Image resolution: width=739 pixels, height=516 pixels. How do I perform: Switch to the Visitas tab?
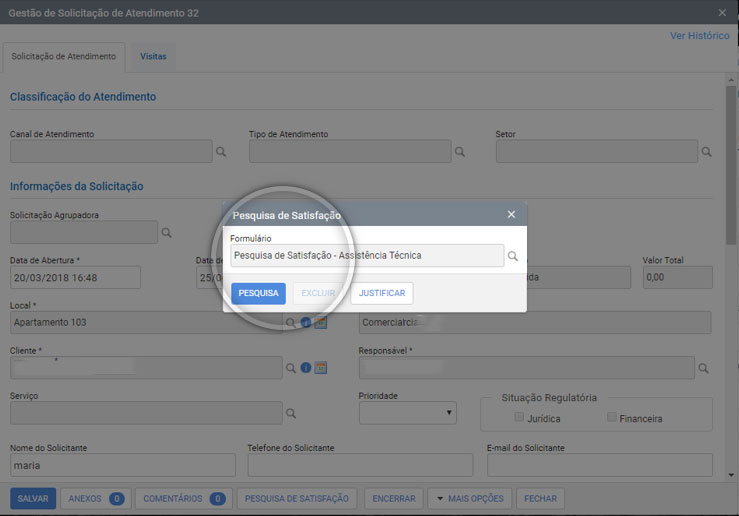(x=153, y=57)
